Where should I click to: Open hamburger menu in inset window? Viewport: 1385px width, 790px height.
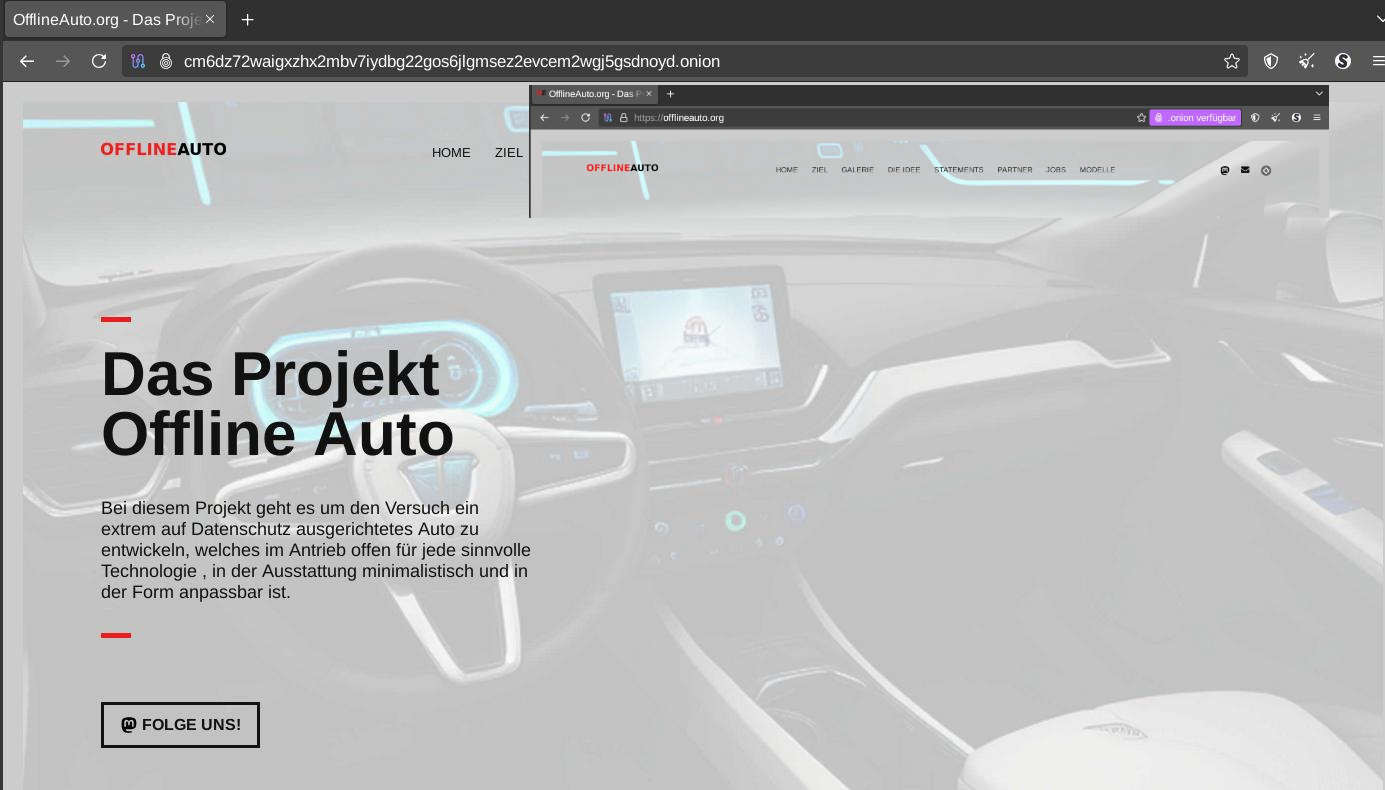1316,117
